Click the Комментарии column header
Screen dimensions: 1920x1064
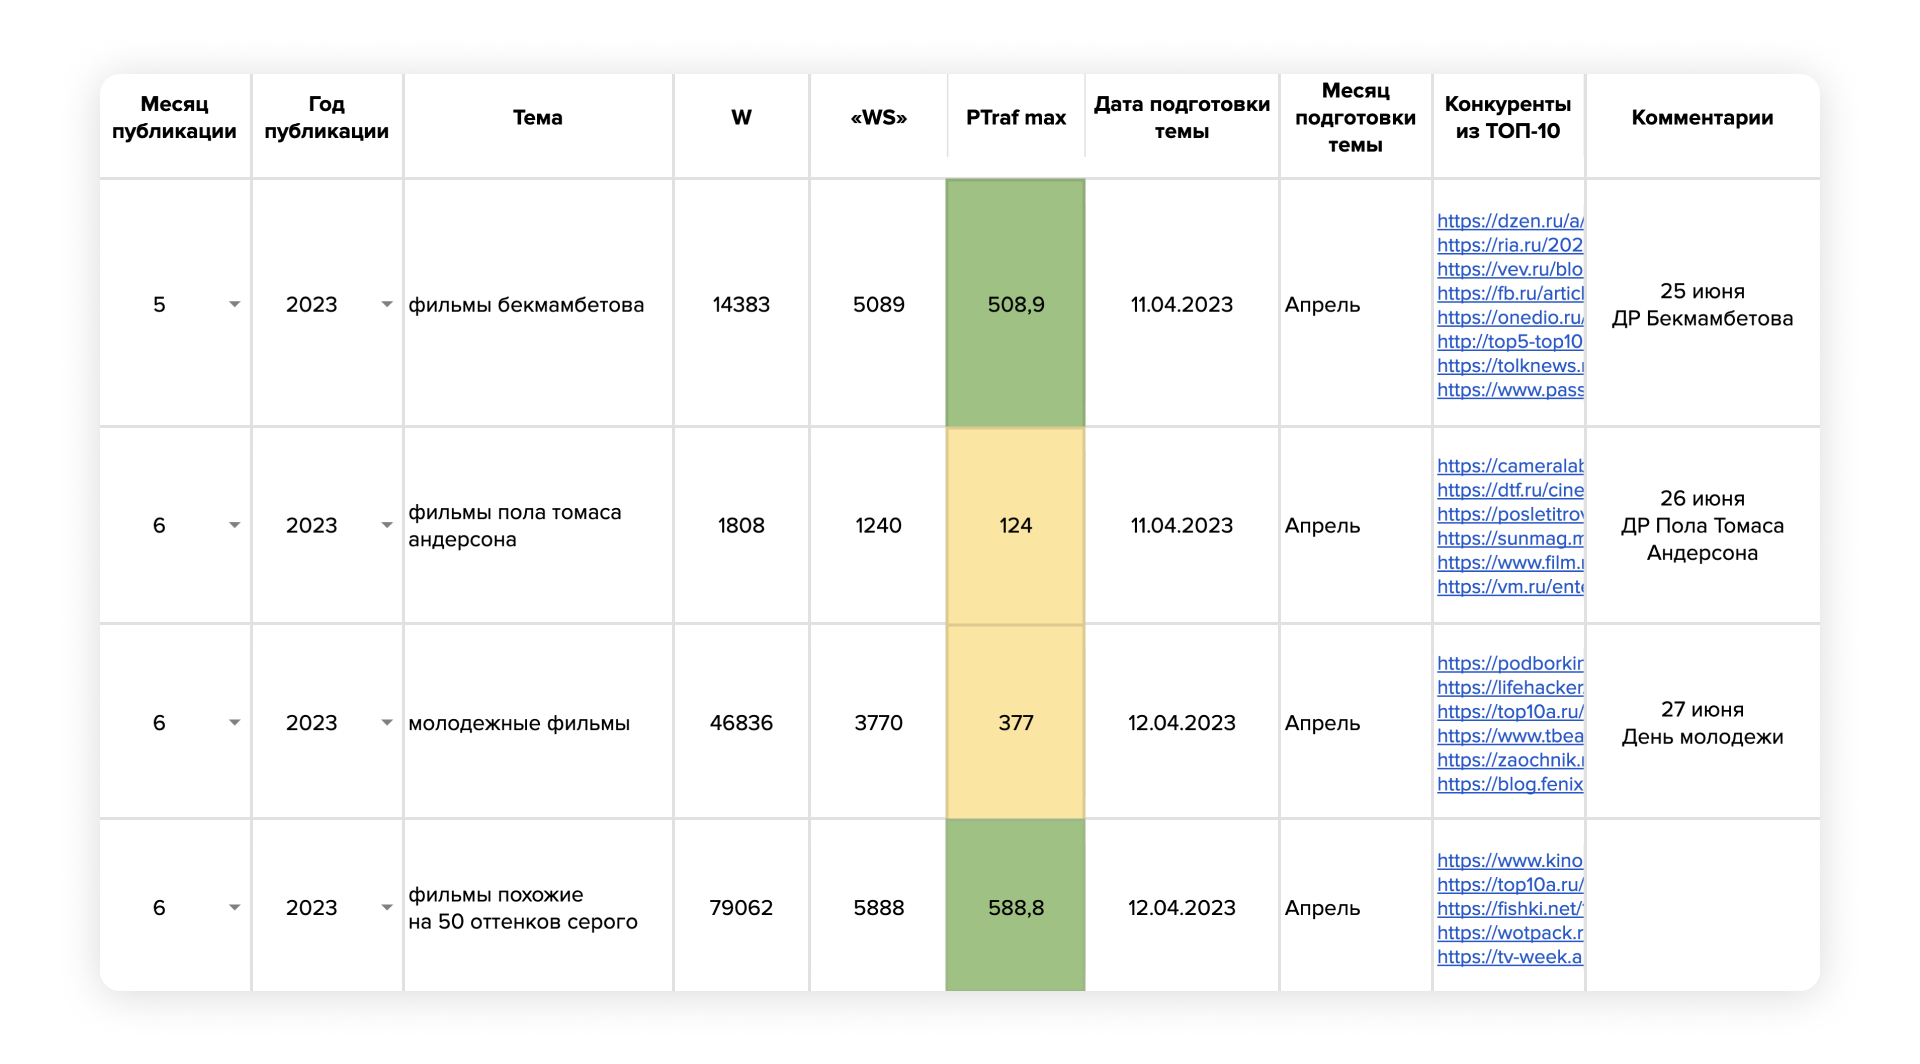[x=1701, y=118]
